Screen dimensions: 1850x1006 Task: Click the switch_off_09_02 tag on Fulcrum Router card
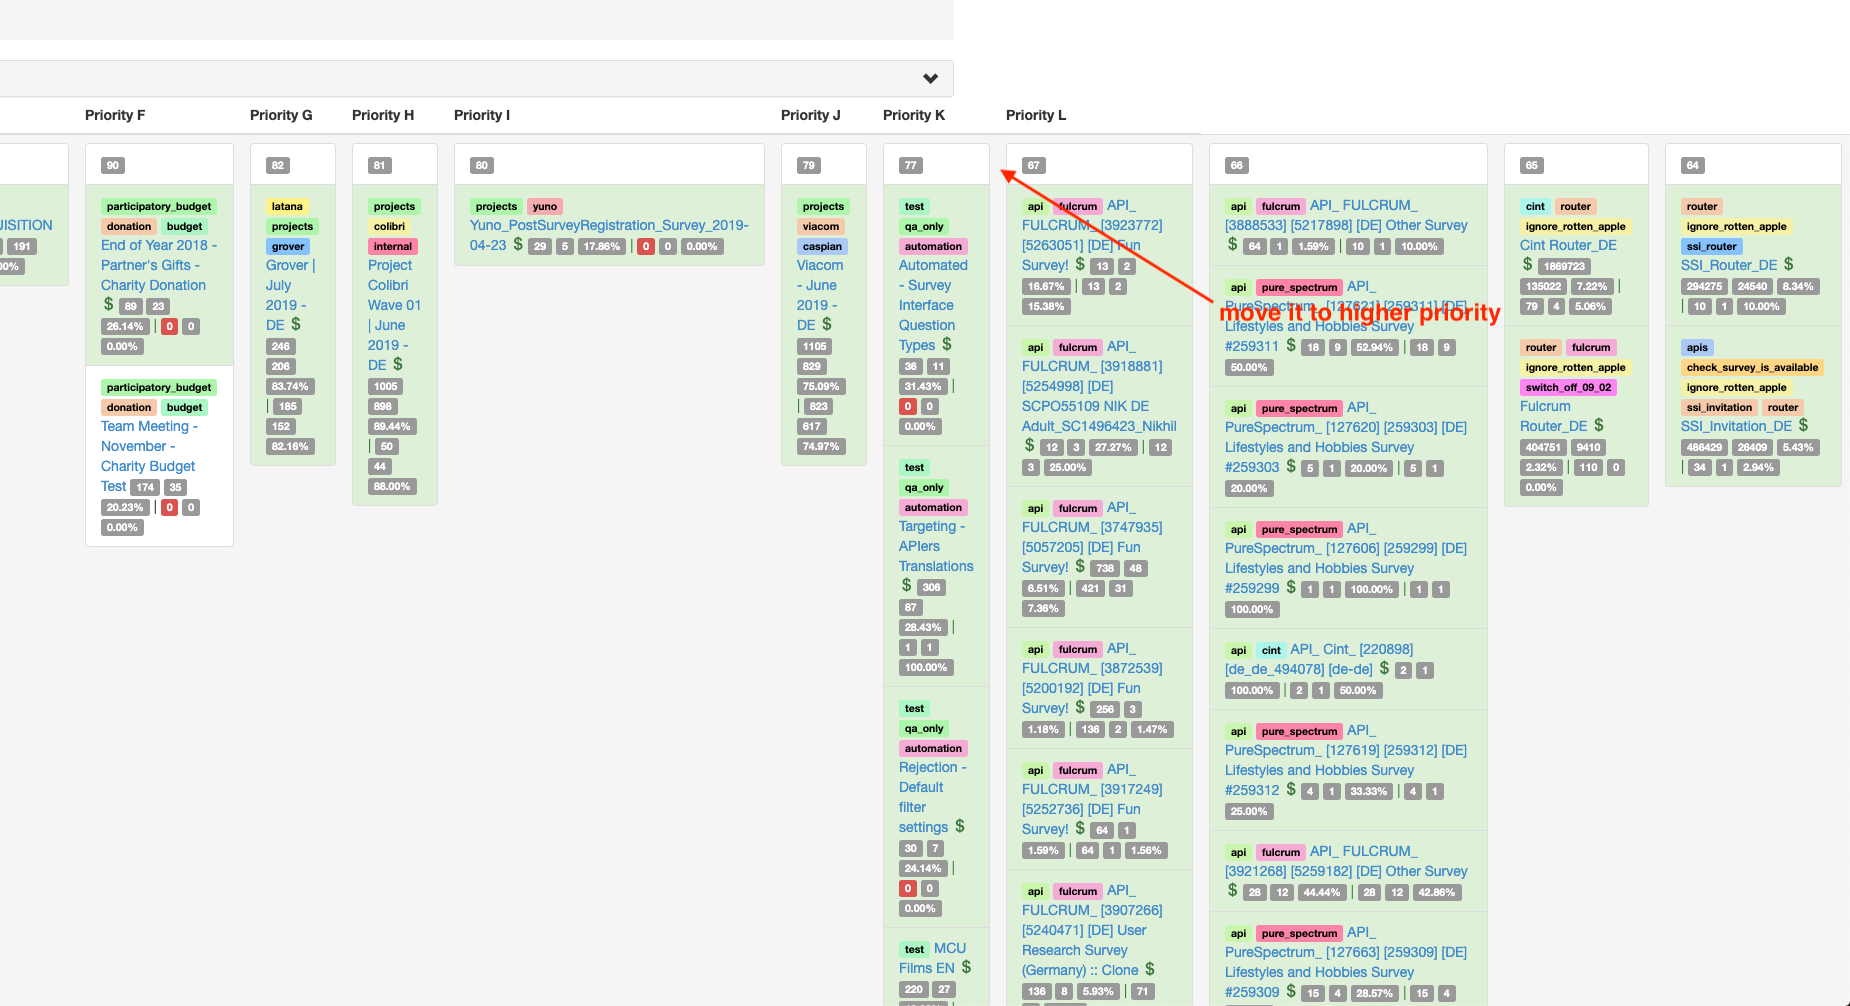[1568, 387]
